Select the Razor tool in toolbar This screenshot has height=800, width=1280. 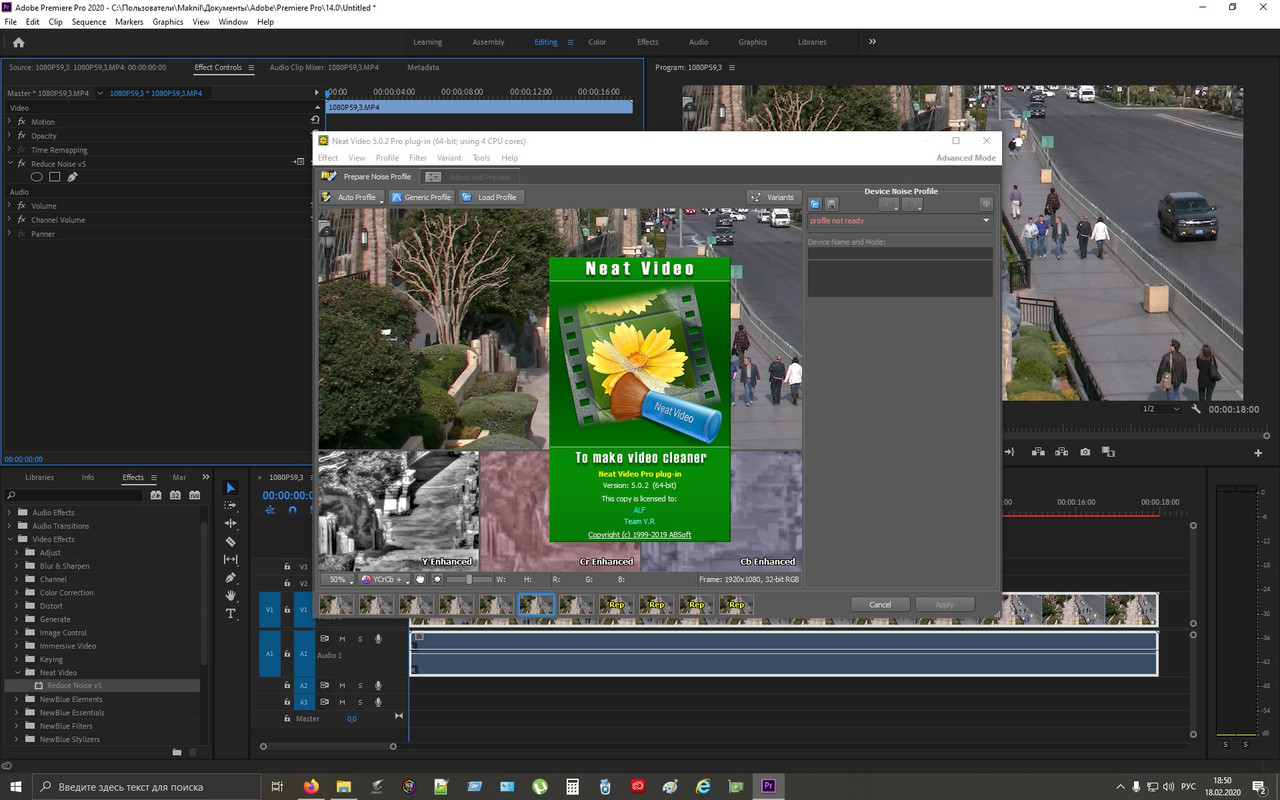231,541
